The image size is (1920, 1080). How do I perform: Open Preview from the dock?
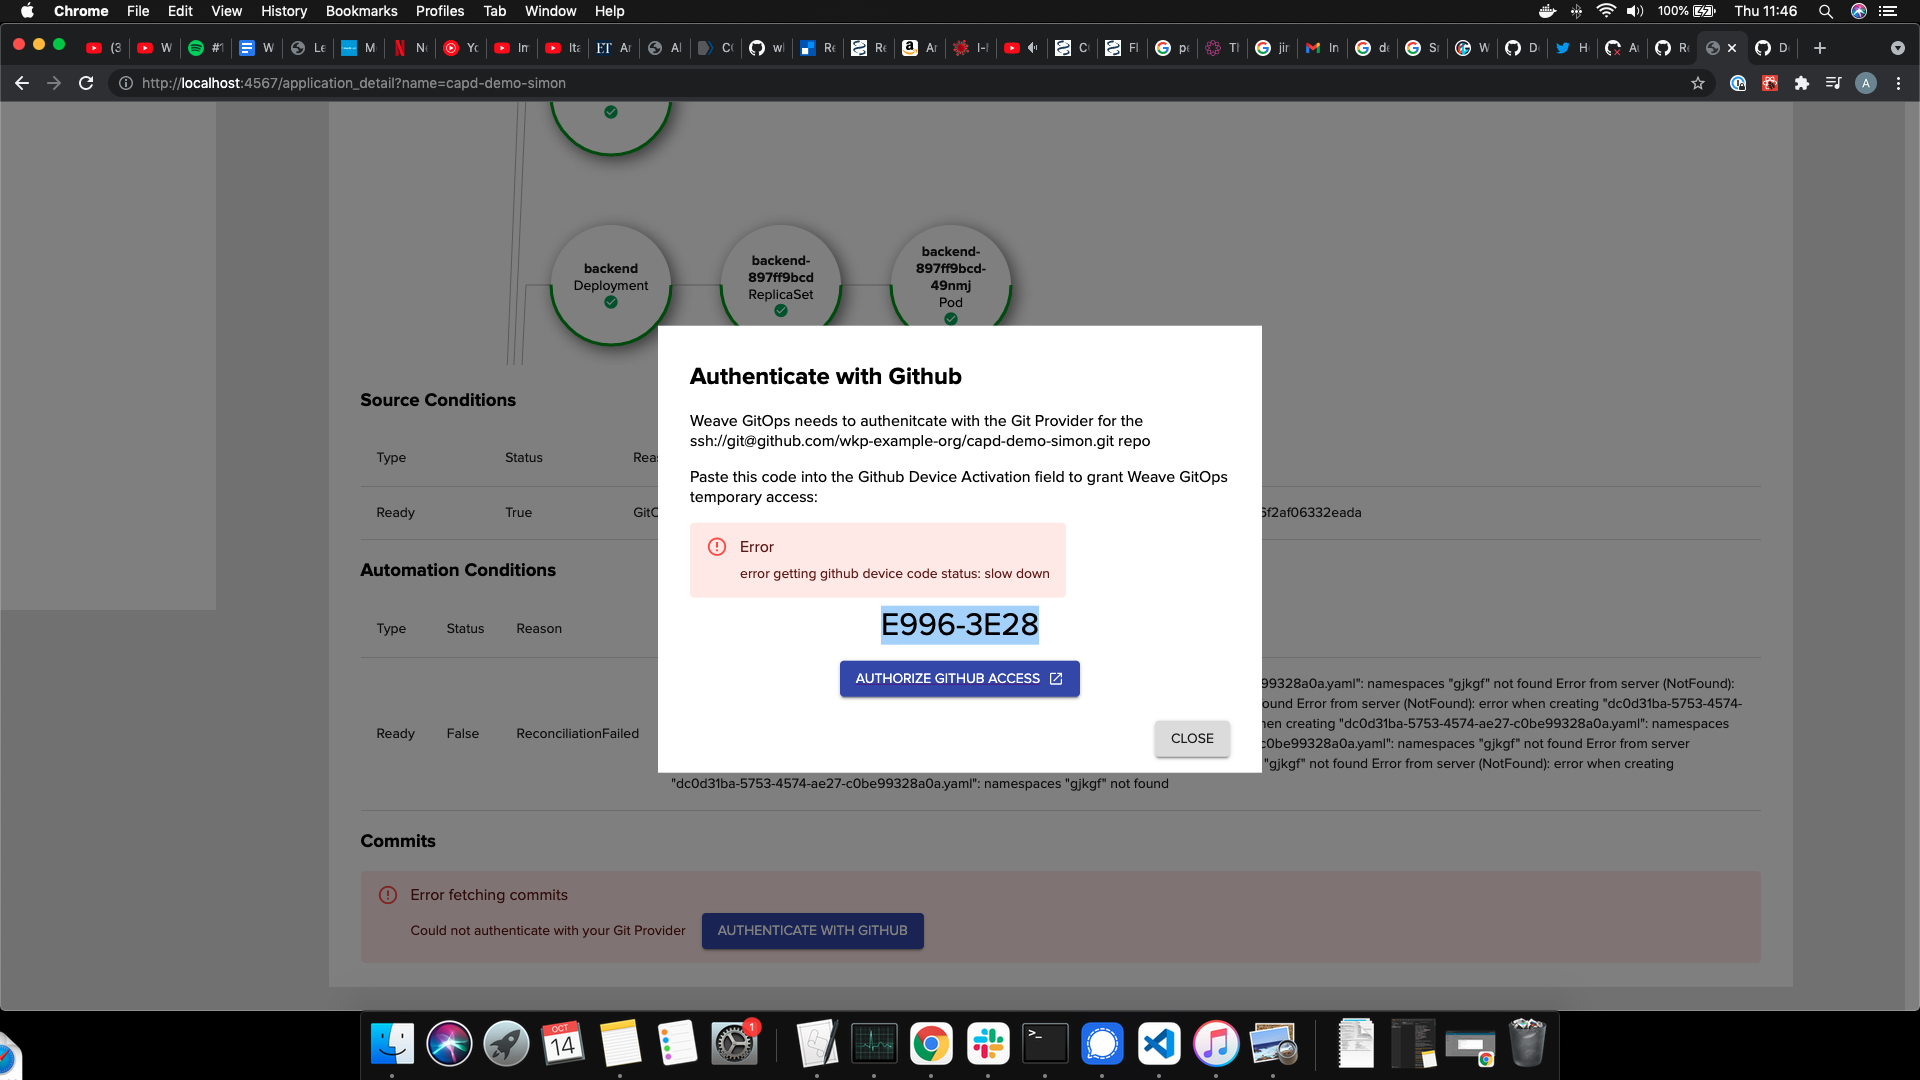[1273, 1044]
